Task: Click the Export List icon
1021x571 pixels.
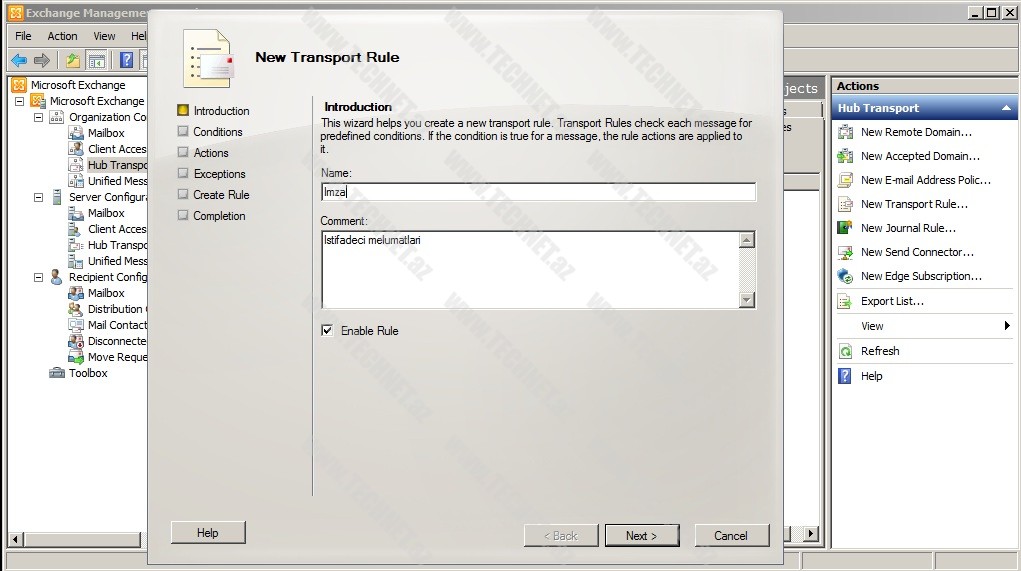Action: coord(845,301)
